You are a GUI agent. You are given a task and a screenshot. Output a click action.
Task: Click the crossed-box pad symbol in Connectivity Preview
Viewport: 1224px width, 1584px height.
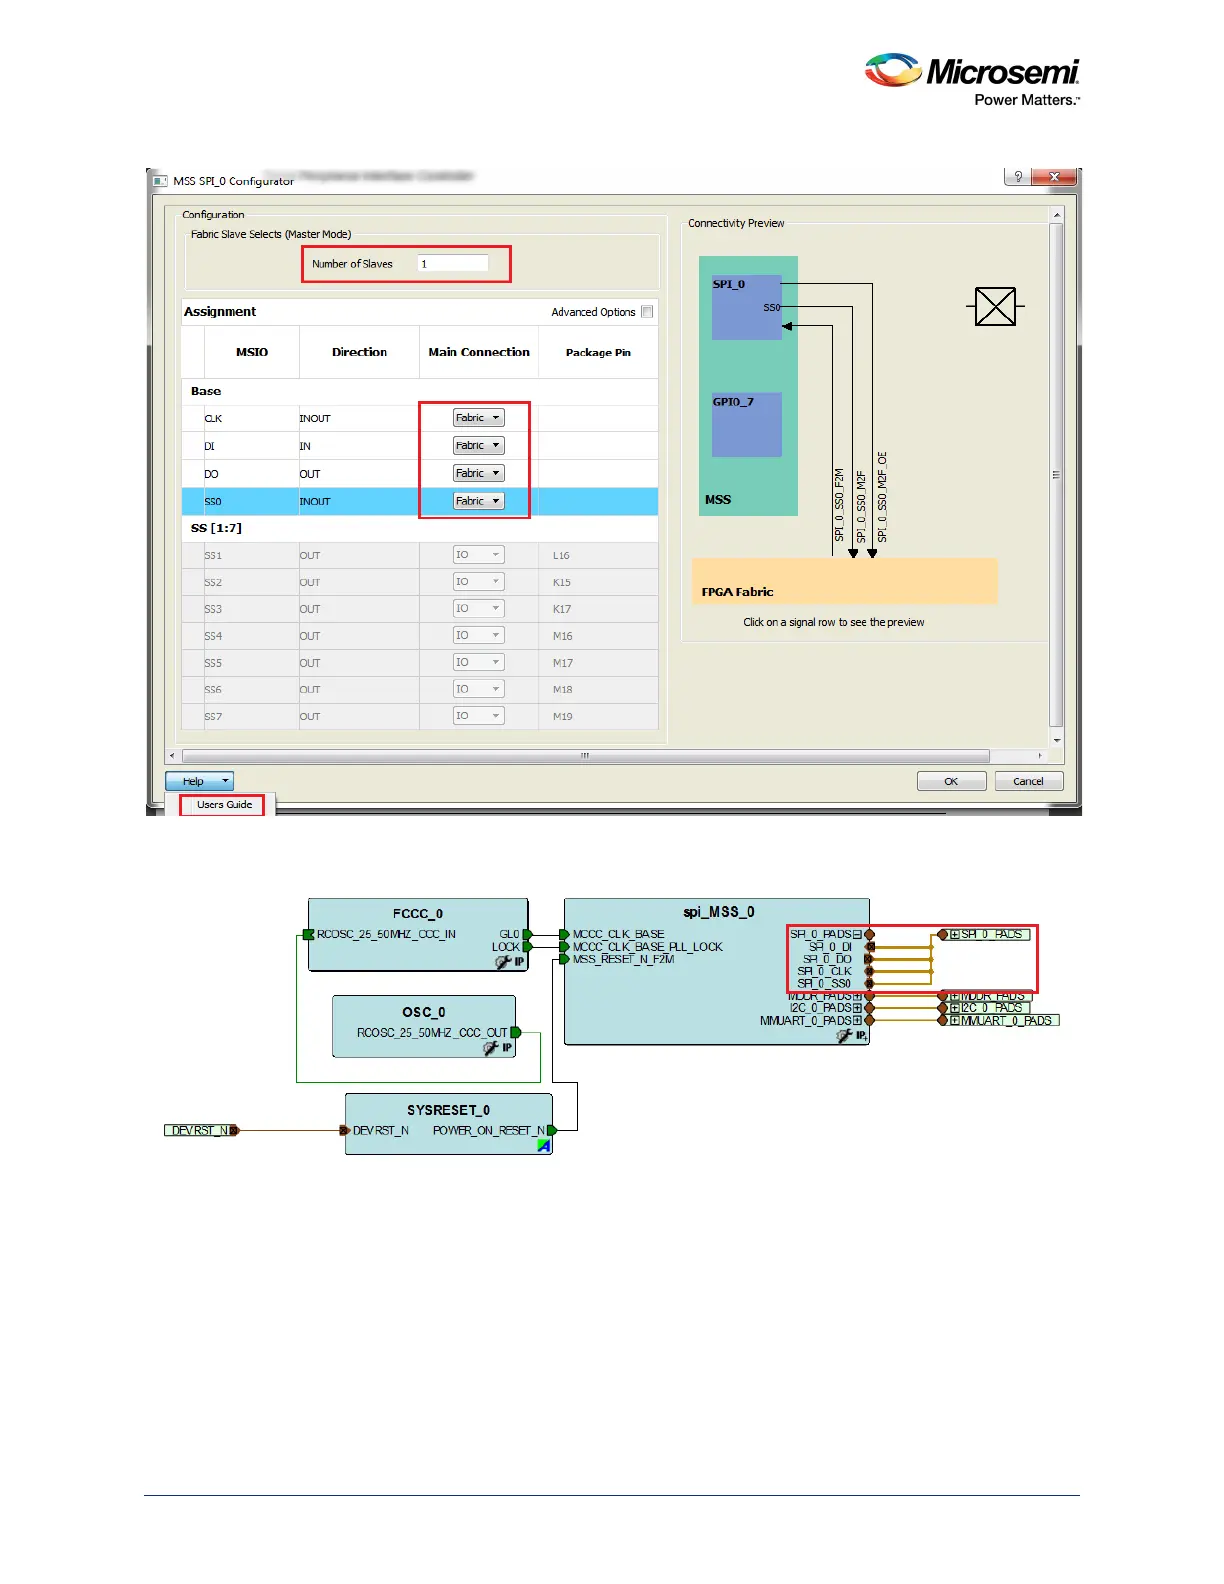pos(995,306)
